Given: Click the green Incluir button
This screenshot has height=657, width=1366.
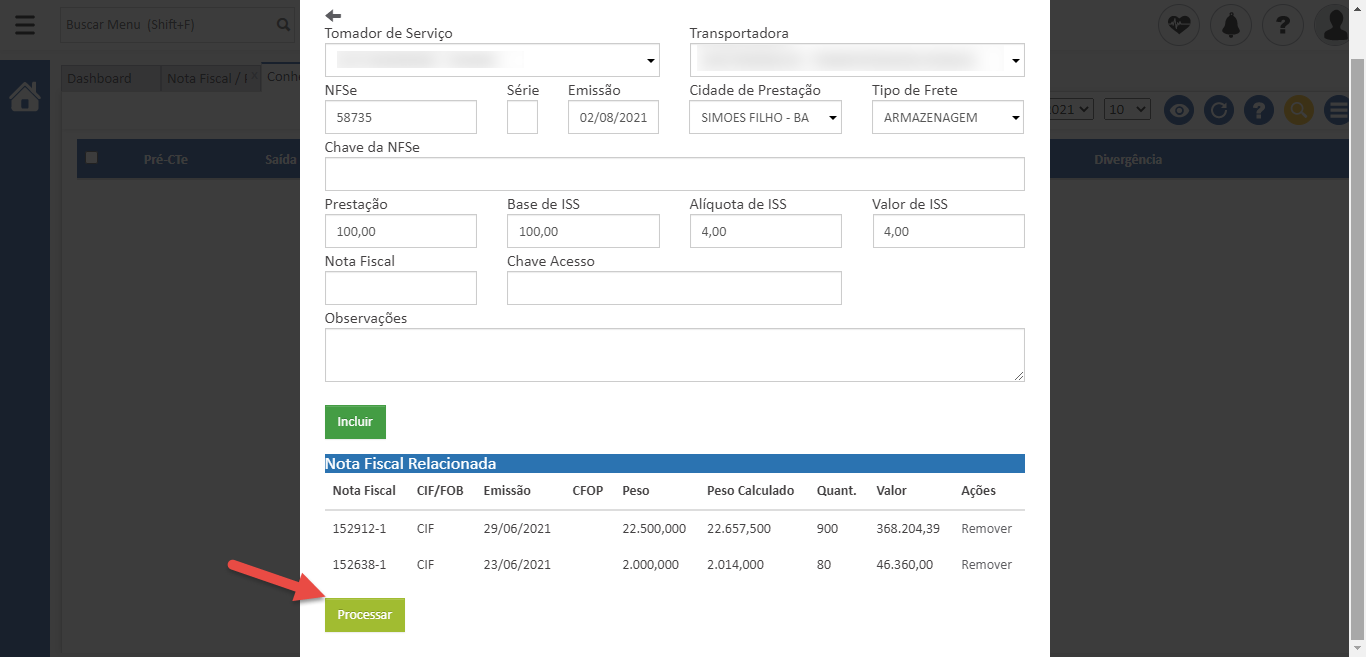Looking at the screenshot, I should (x=355, y=422).
